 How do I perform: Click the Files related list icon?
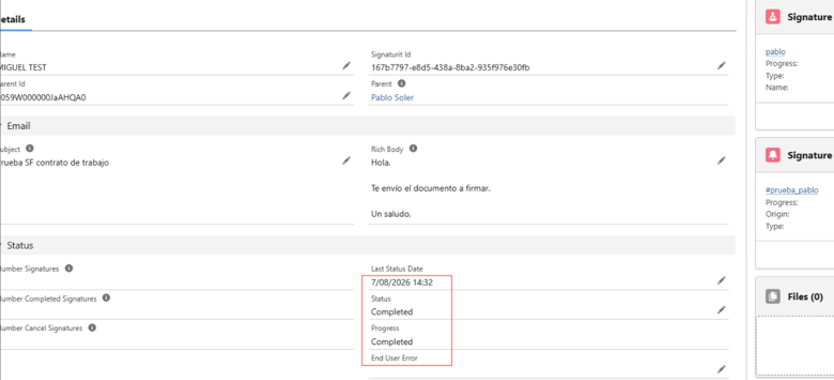click(773, 296)
